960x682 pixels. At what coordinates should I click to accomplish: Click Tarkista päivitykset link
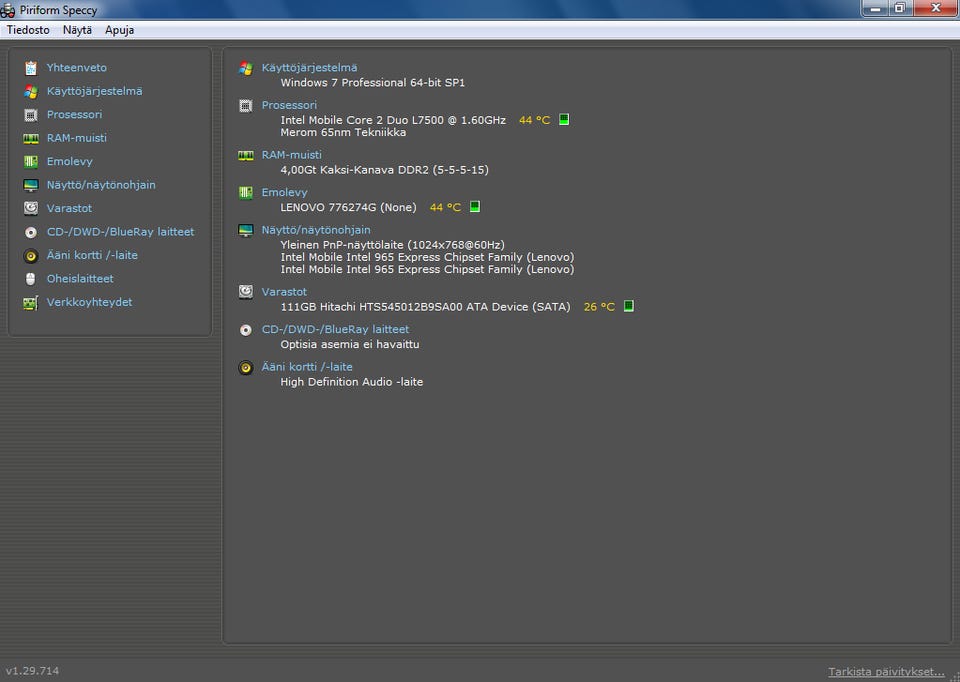tap(886, 672)
